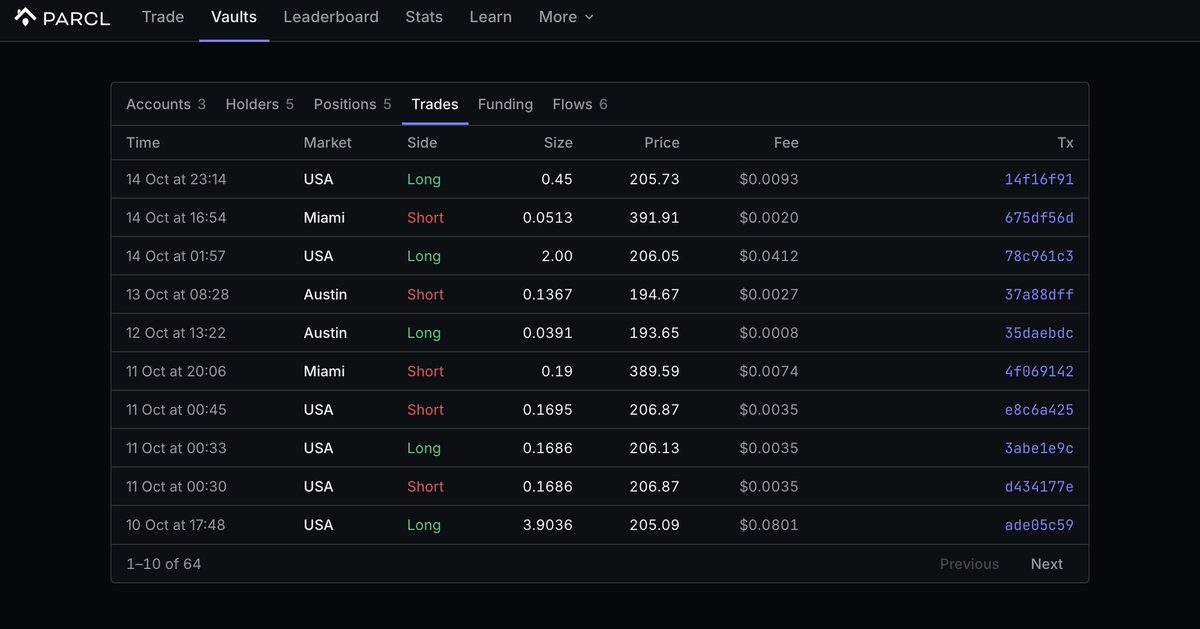1200x629 pixels.
Task: Expand the More dropdown menu
Action: [566, 17]
